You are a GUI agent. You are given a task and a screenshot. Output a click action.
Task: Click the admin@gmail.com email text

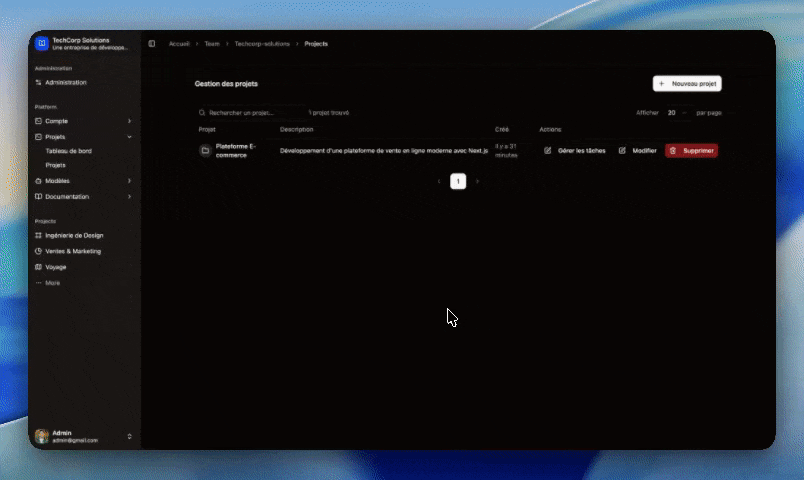tap(75, 441)
